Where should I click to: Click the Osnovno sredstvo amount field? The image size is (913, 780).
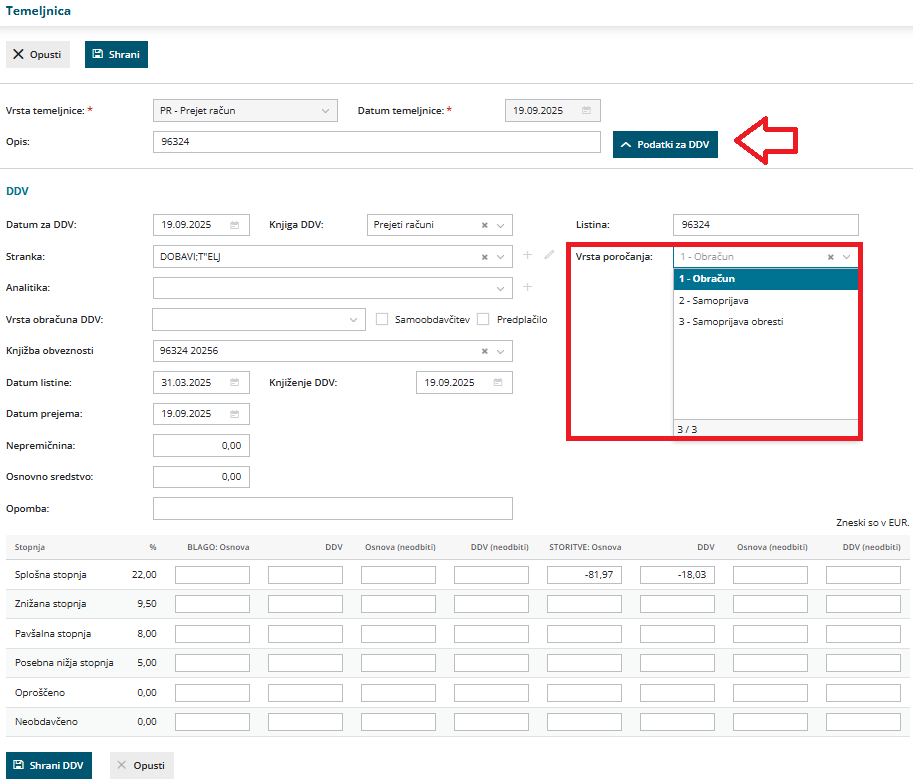coord(201,477)
